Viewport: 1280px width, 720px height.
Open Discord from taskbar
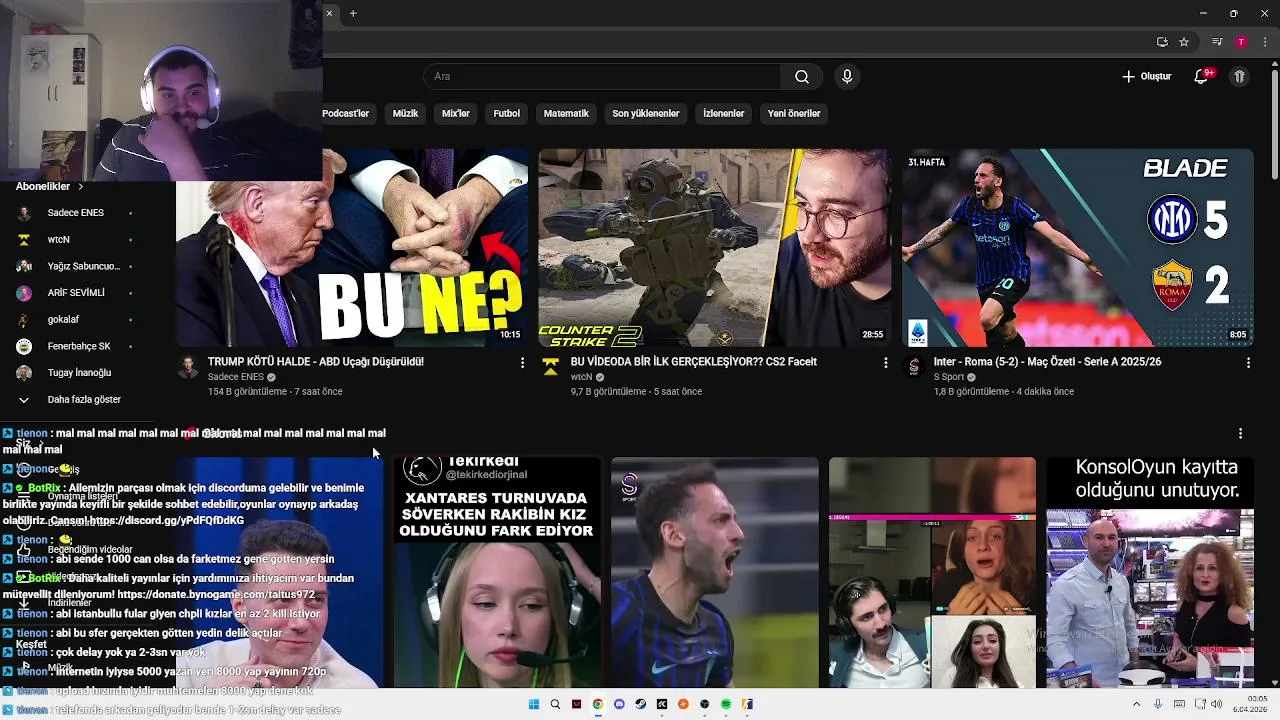tap(619, 704)
